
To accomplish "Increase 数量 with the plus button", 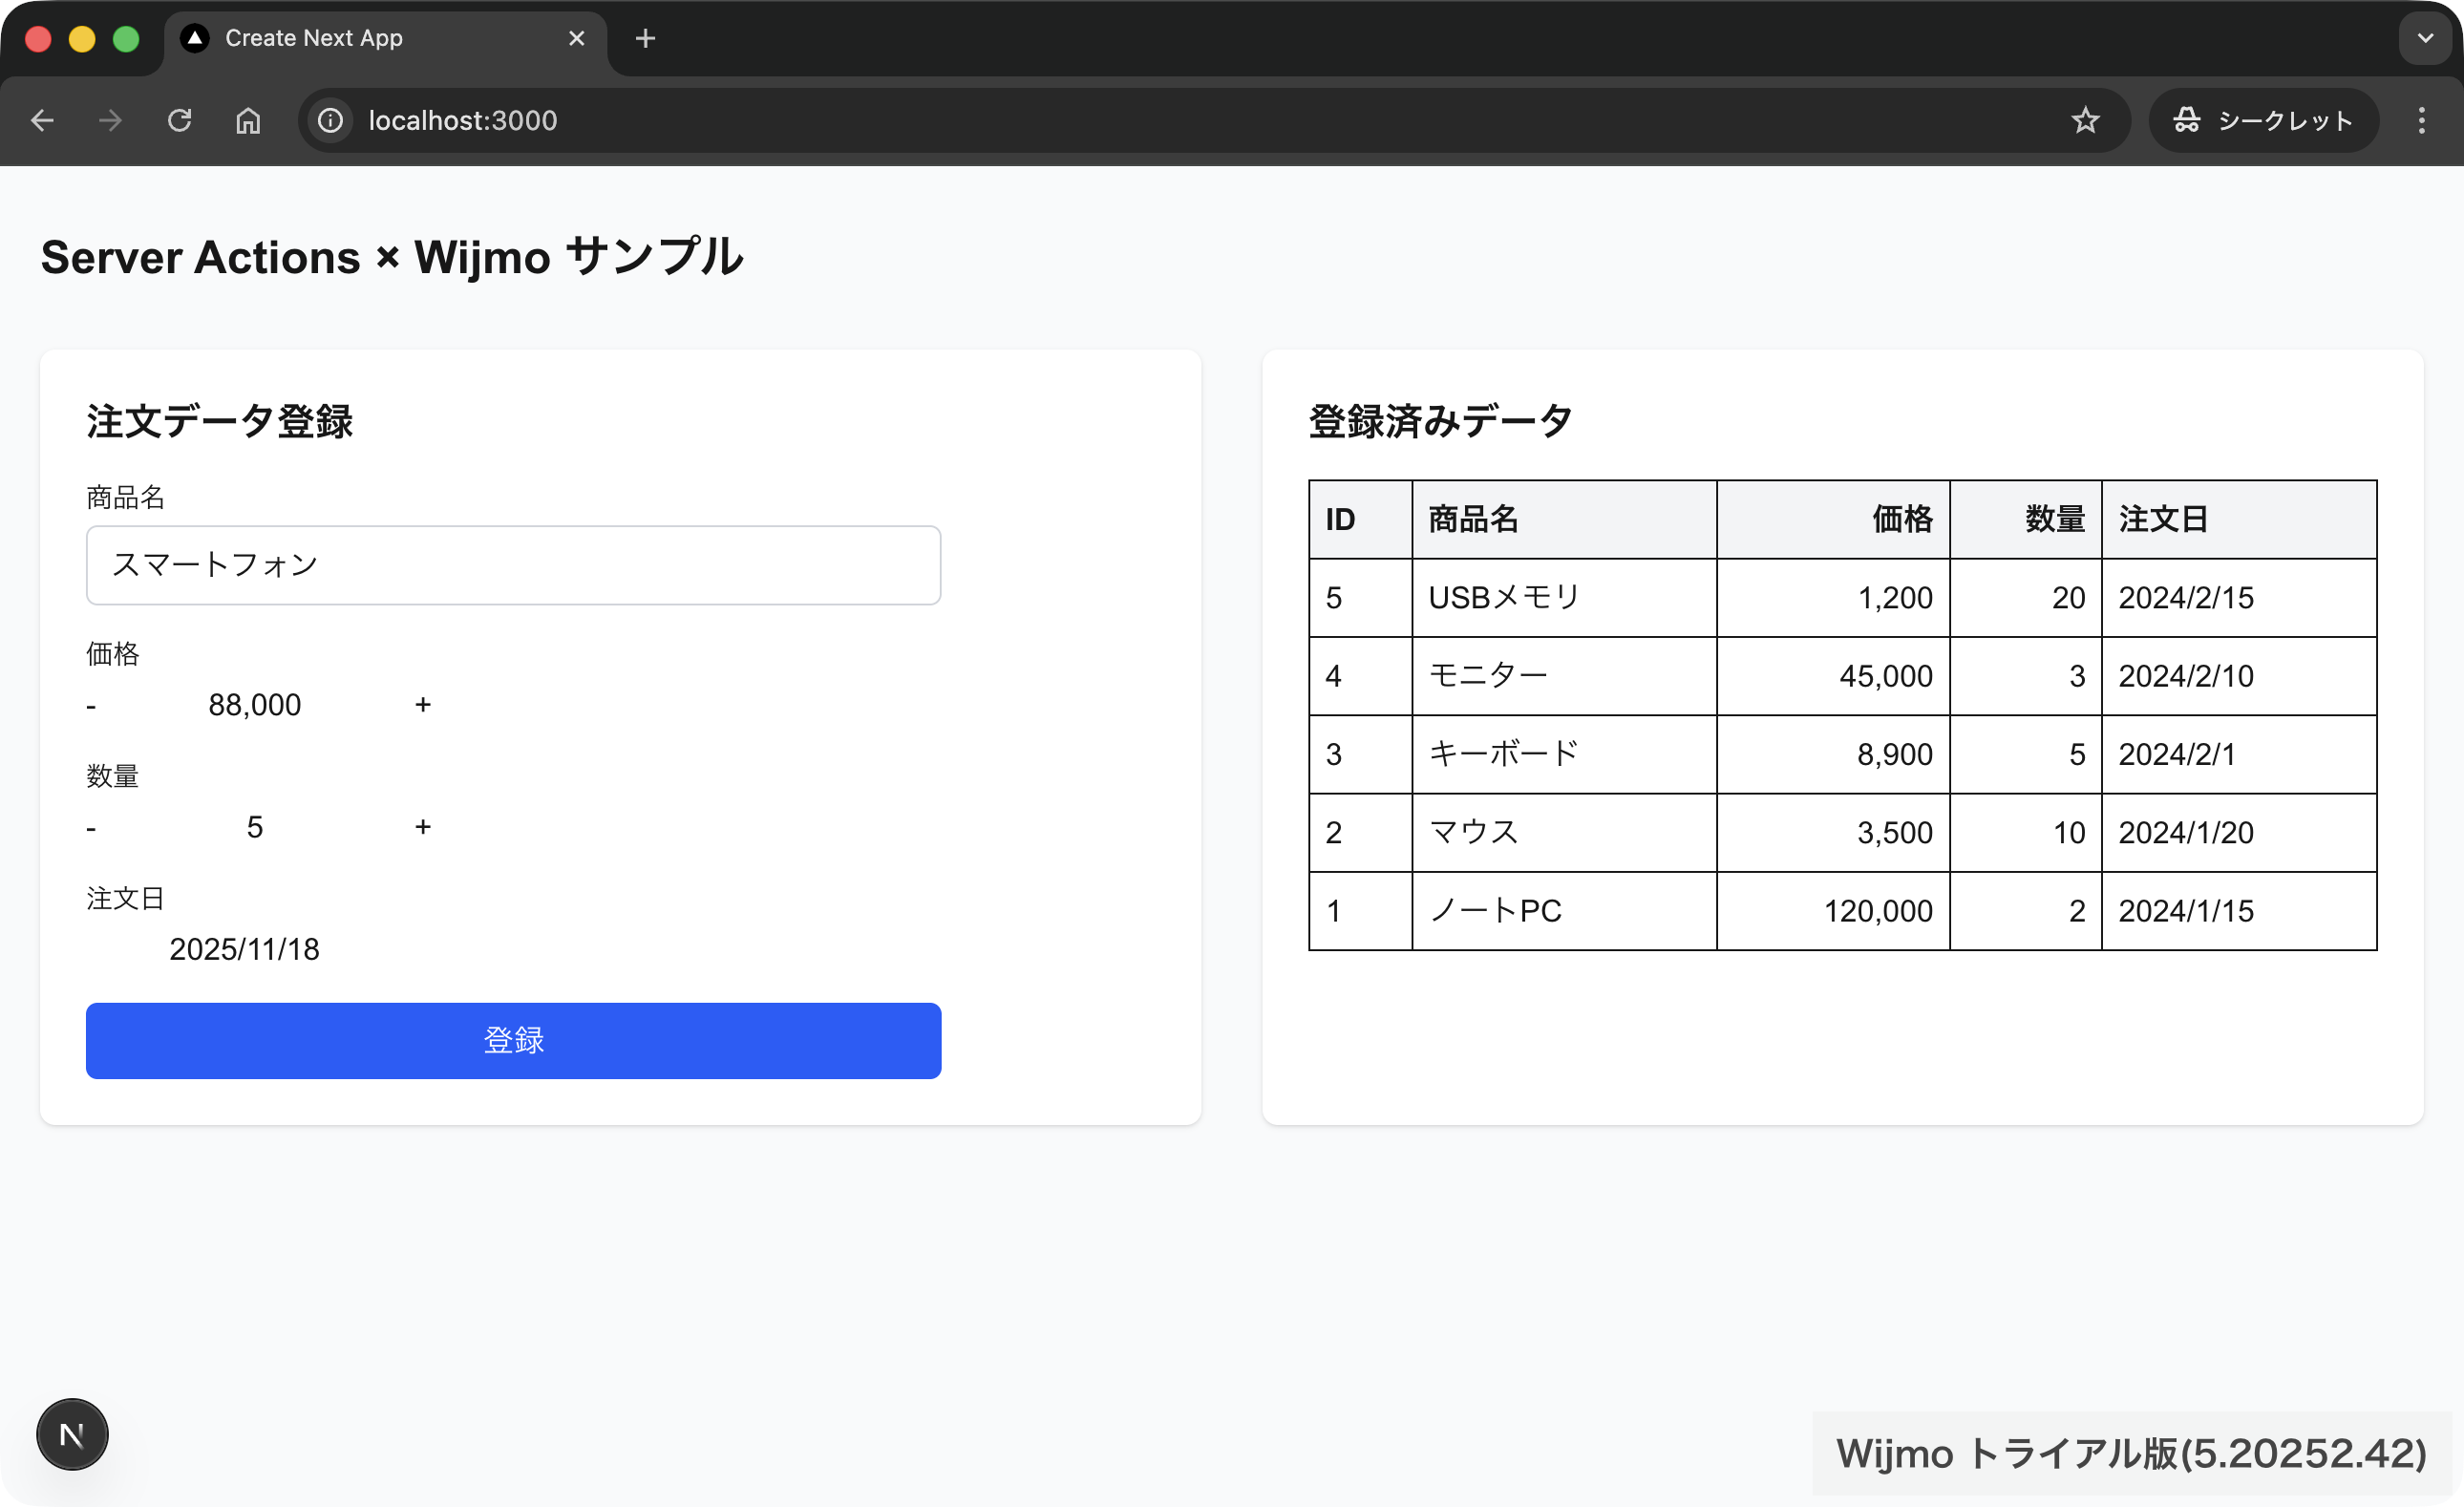I will click(x=423, y=827).
